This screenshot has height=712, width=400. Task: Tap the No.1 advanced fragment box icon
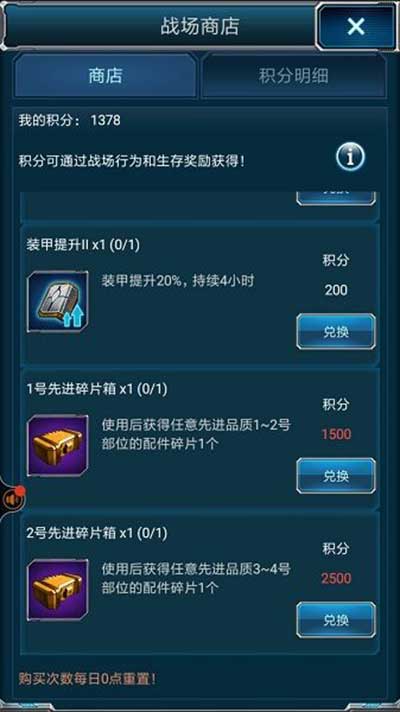coord(58,445)
